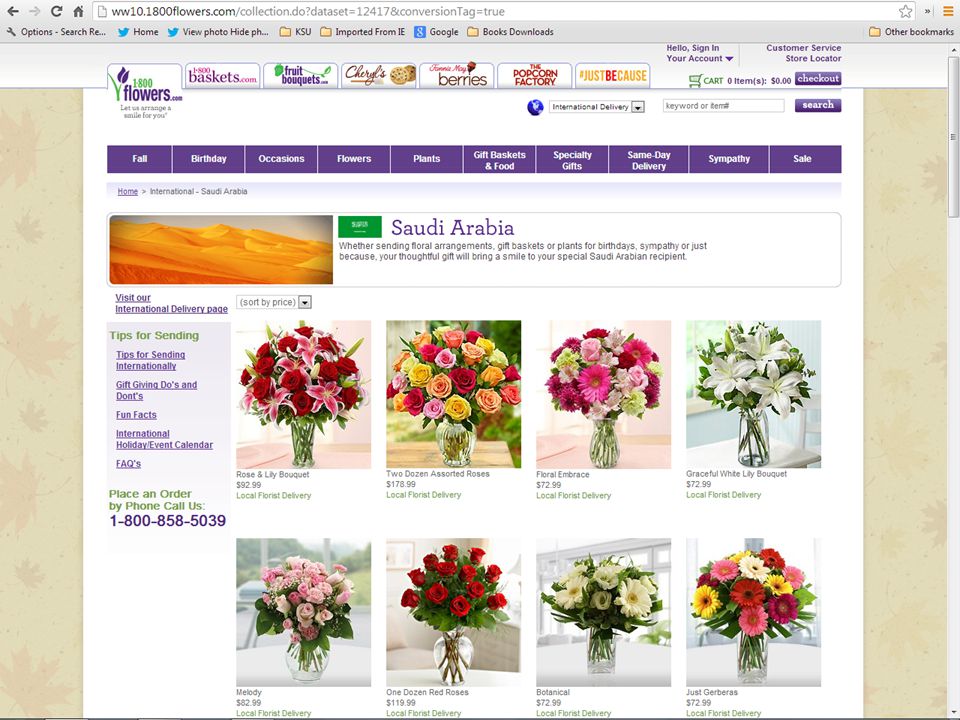Select One Dozen Red Roses photo
The width and height of the screenshot is (960, 720).
454,612
